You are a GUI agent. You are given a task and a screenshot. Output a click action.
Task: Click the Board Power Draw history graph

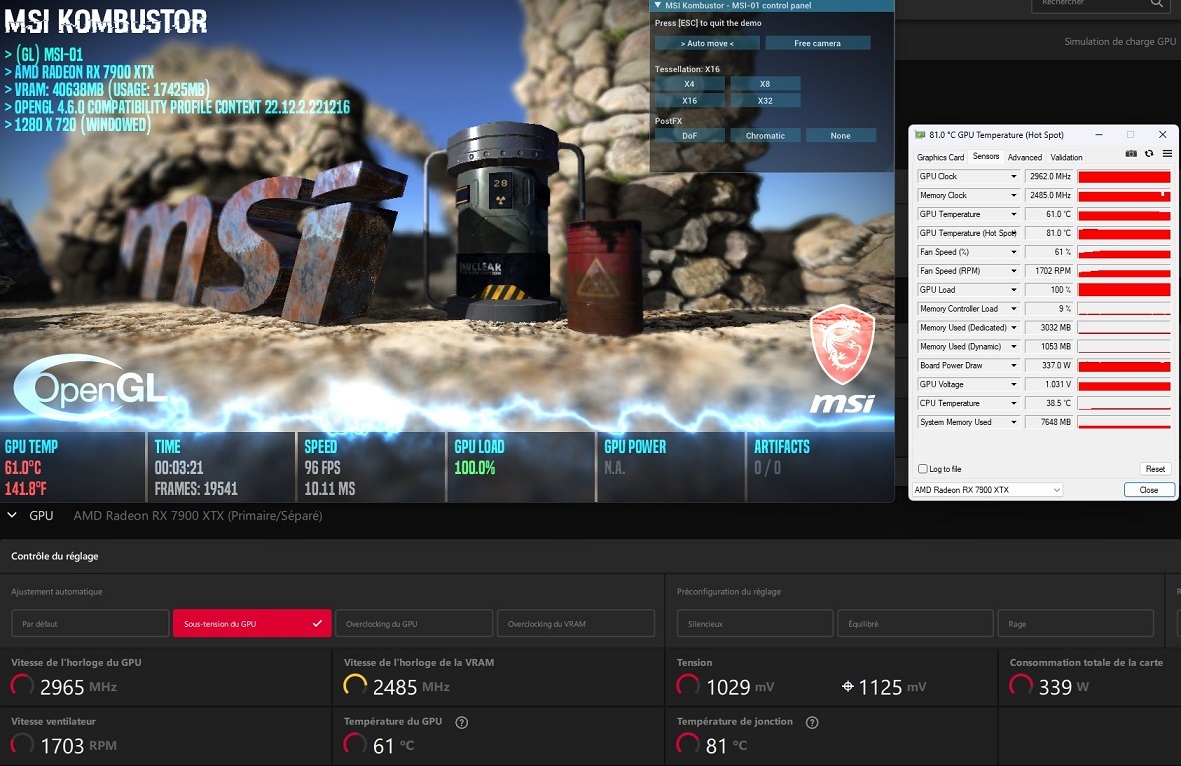tap(1124, 365)
